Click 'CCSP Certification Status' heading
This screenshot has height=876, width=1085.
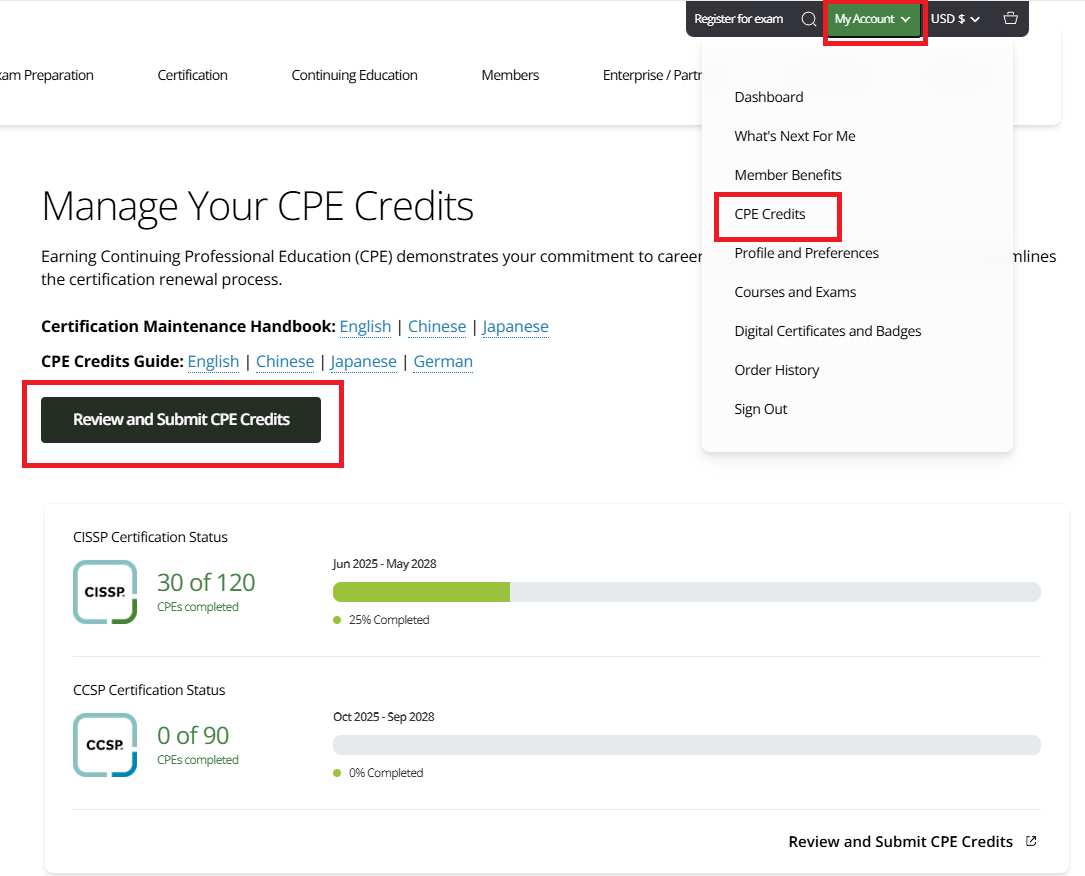tap(149, 690)
